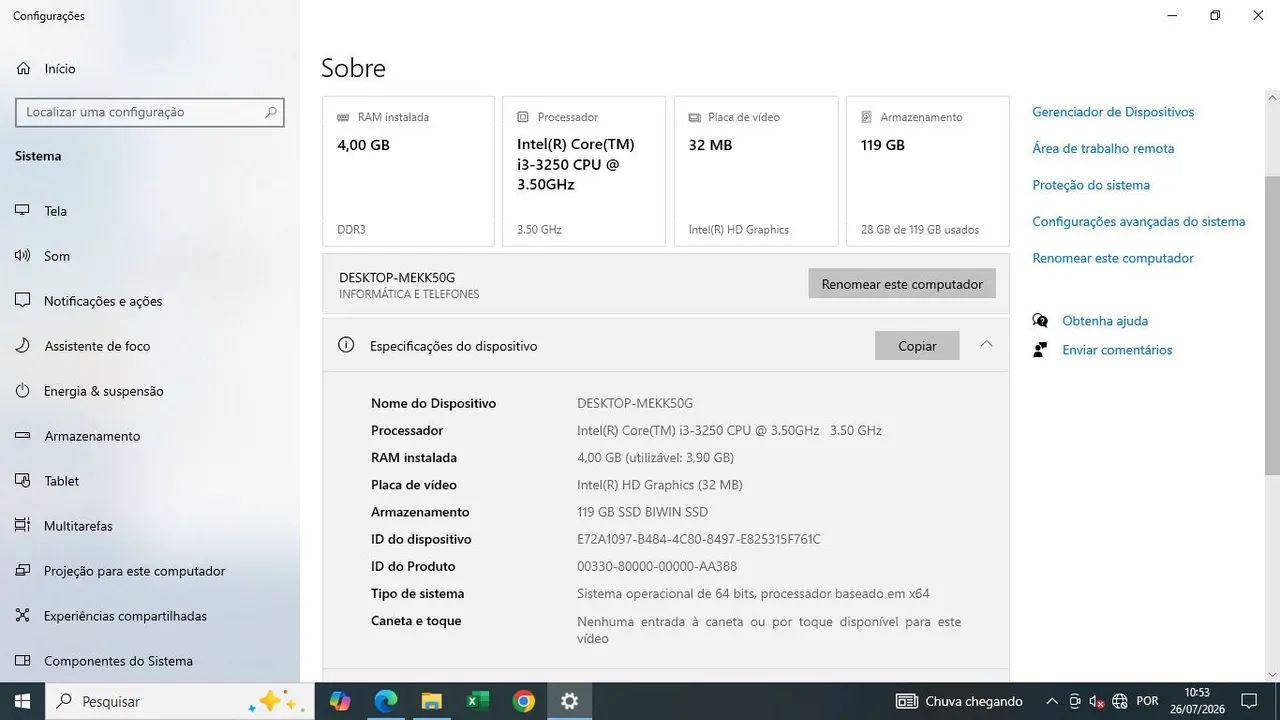Viewport: 1280px width, 720px height.
Task: Click the vertical page scrollbar
Action: [x=1272, y=325]
